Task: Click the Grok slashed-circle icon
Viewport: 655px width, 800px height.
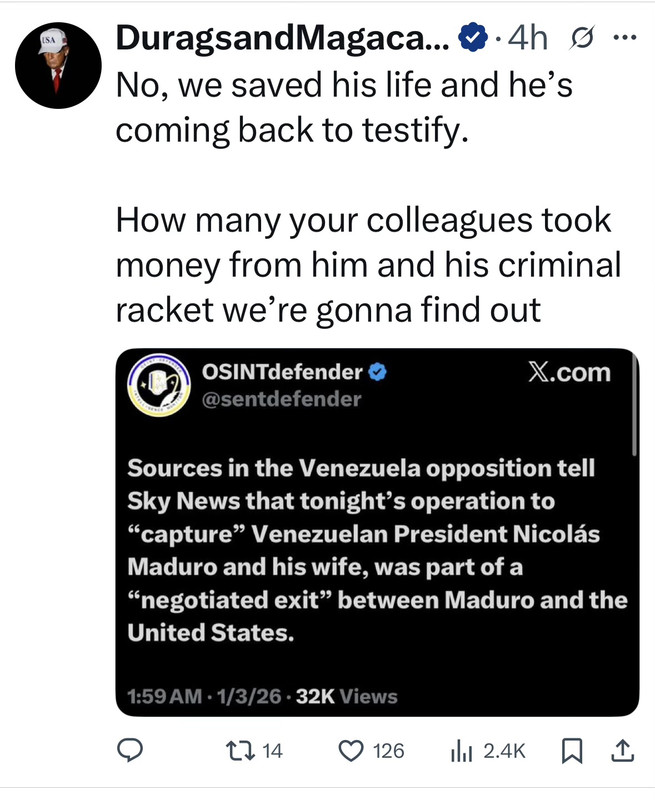Action: 582,38
